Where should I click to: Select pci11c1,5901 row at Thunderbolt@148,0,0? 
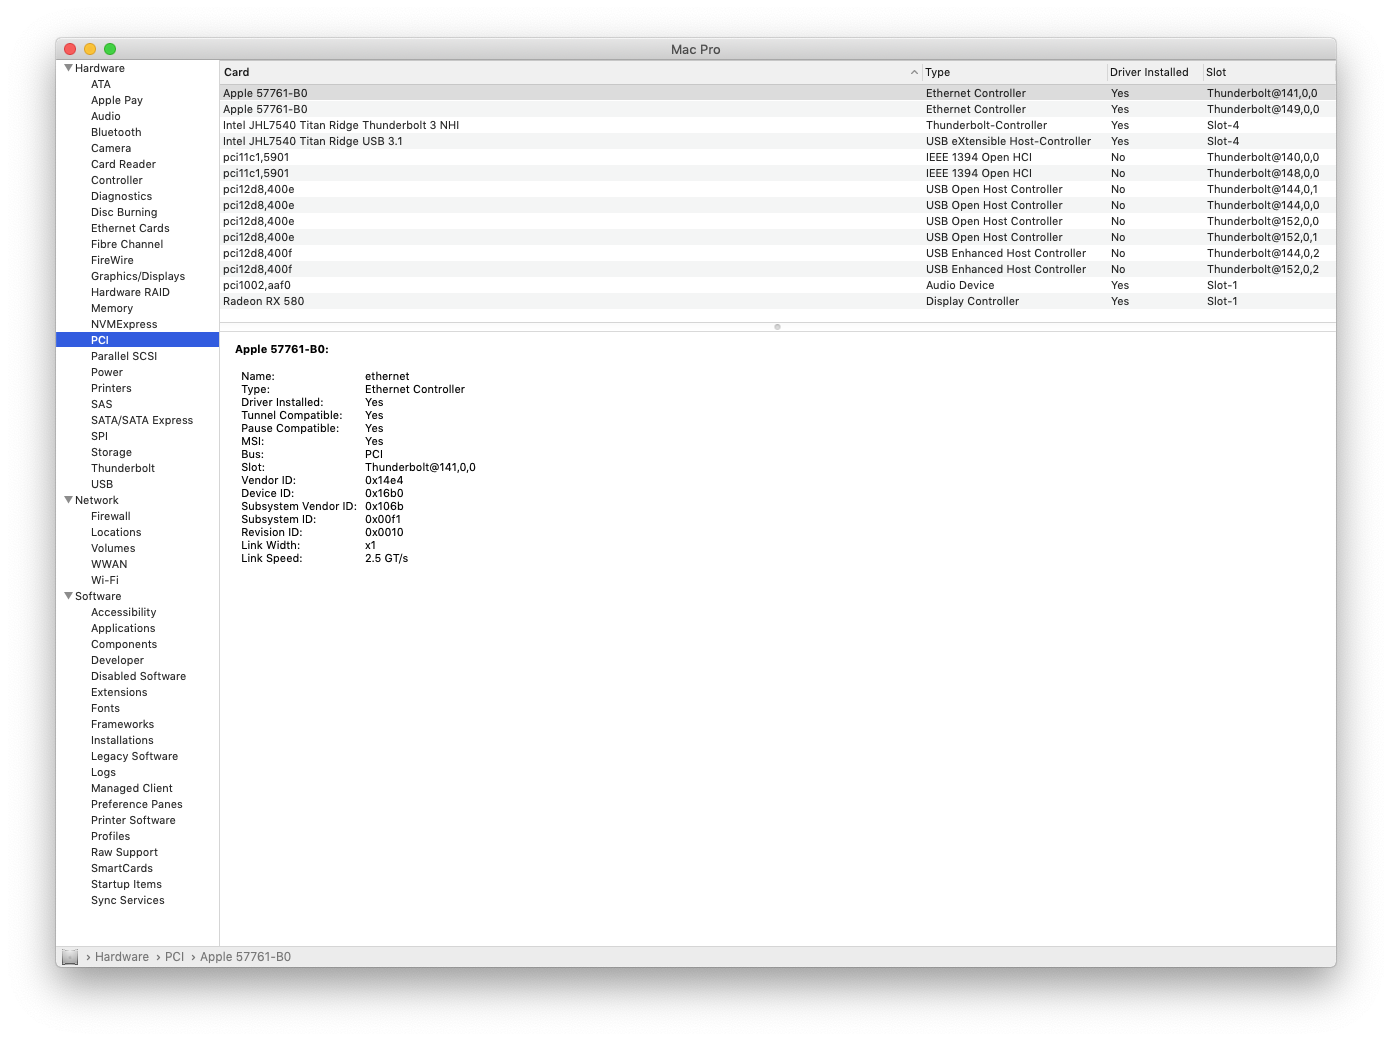coord(778,173)
